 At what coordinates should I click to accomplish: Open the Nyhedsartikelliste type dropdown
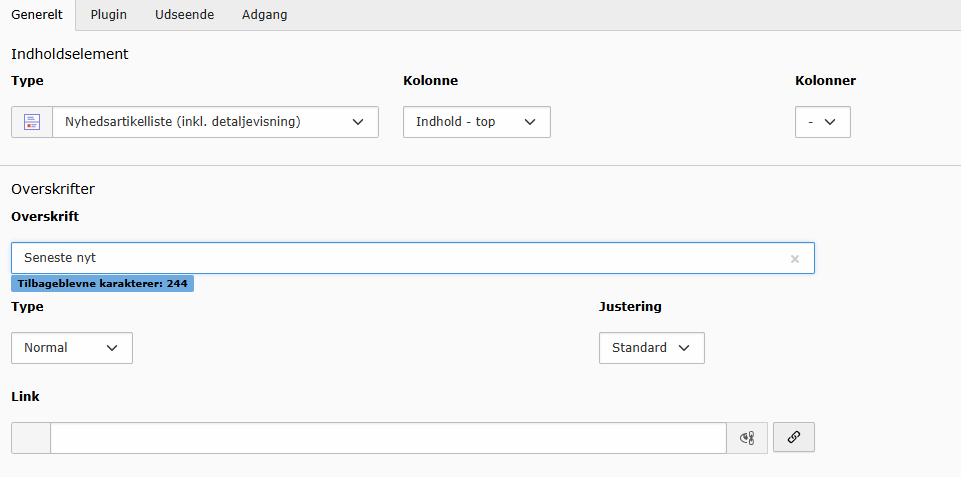point(215,122)
